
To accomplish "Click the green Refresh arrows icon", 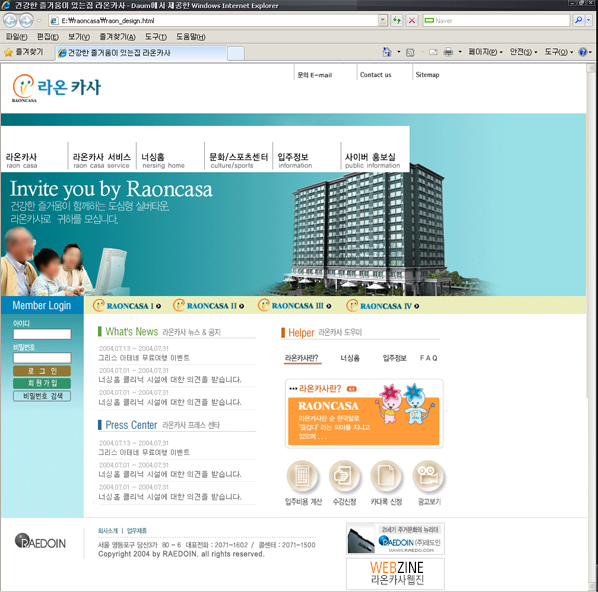I will point(397,20).
